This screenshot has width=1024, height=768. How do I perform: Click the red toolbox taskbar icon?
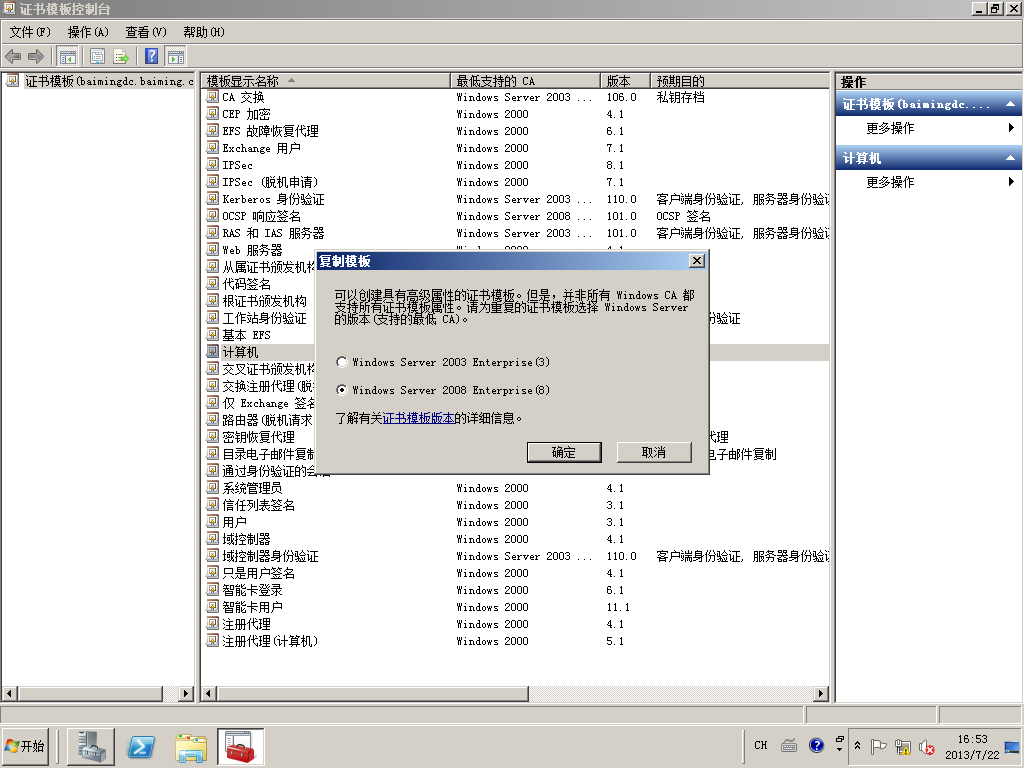click(240, 746)
